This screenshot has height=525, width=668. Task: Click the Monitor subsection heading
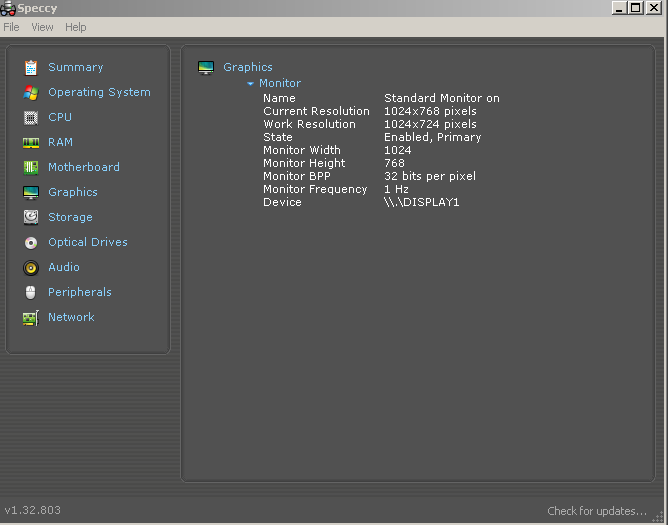[280, 83]
